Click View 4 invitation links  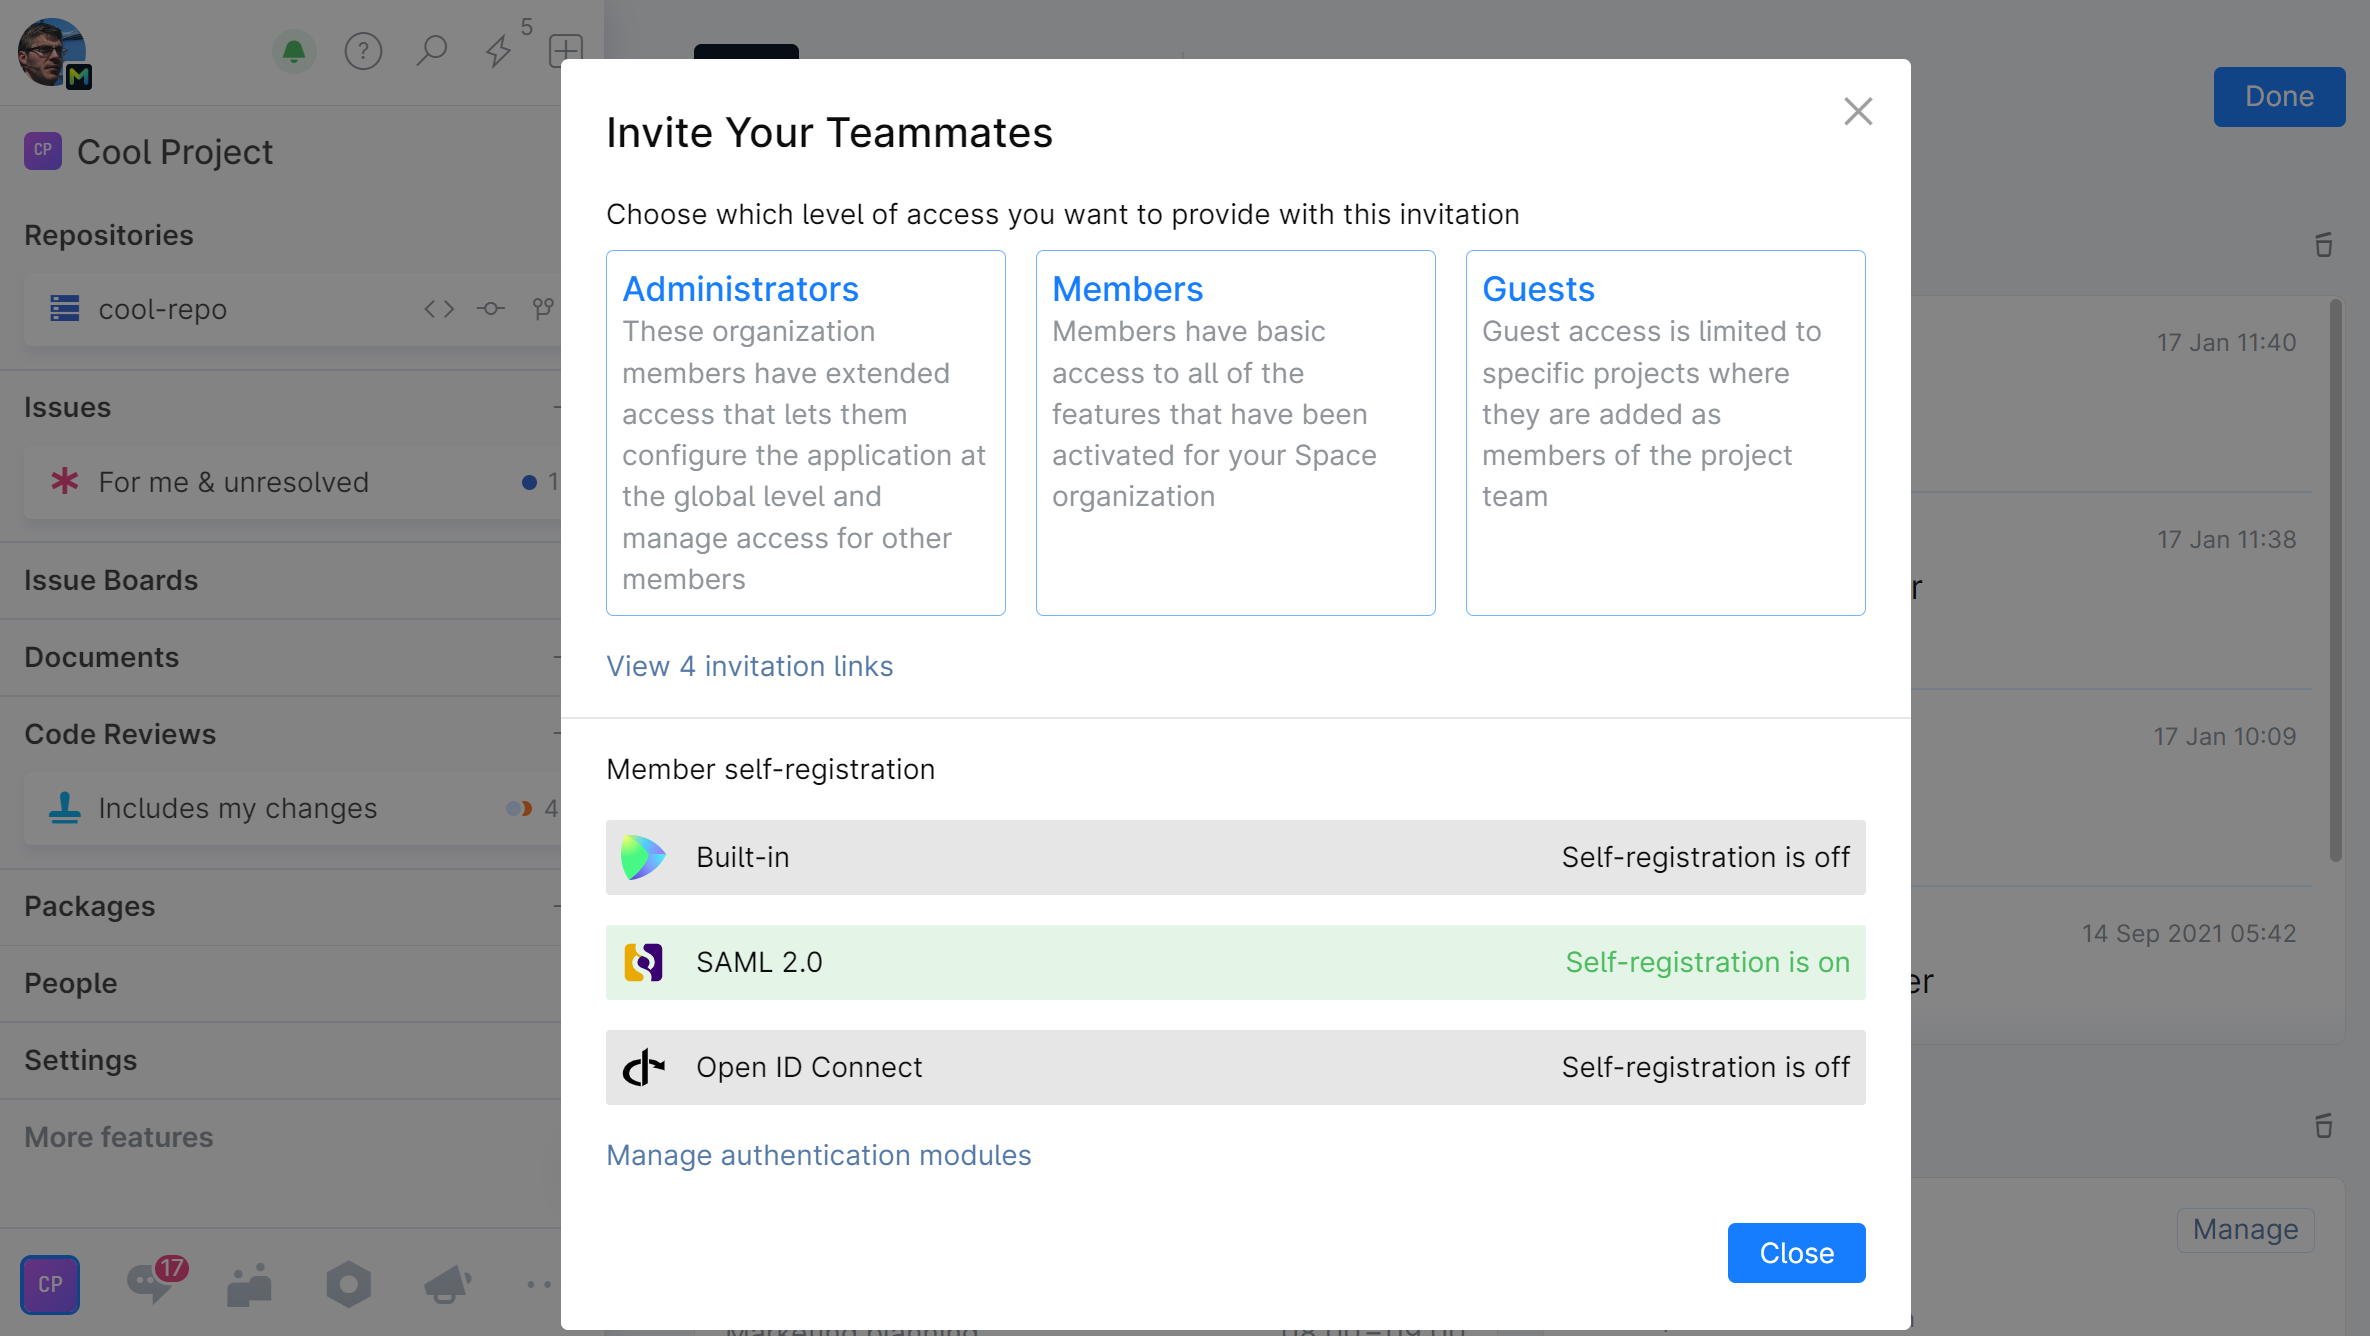click(749, 666)
